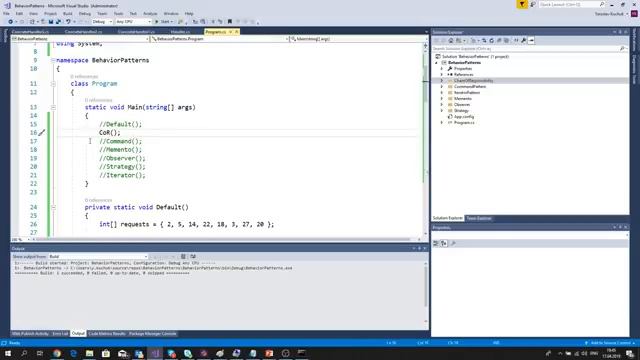Screen dimensions: 640x360
Task: Click the bookmark icon in the toolbar
Action: [x=229, y=22]
